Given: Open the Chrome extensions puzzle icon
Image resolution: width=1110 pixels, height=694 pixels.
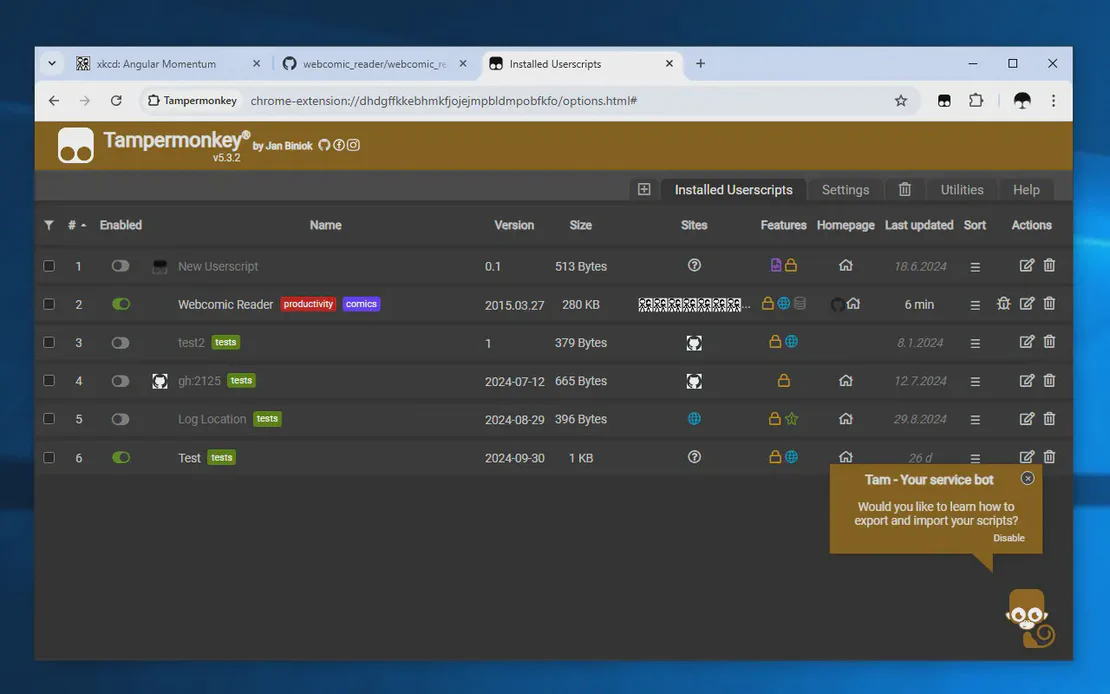Looking at the screenshot, I should click(x=976, y=101).
